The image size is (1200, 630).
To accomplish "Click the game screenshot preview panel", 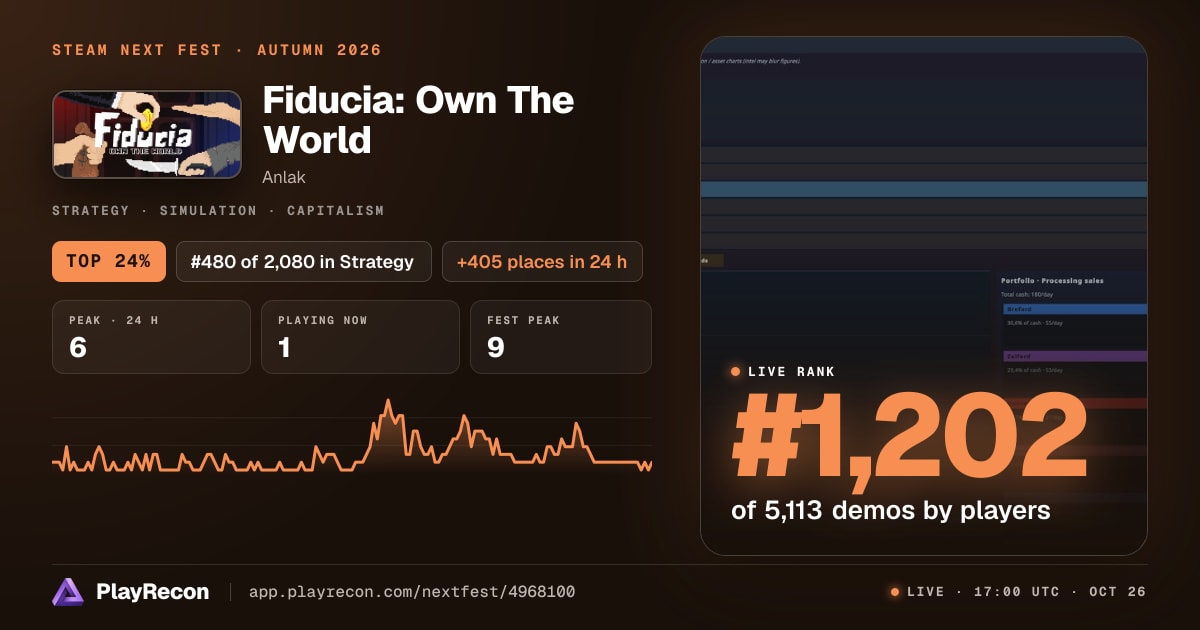I will (x=924, y=296).
